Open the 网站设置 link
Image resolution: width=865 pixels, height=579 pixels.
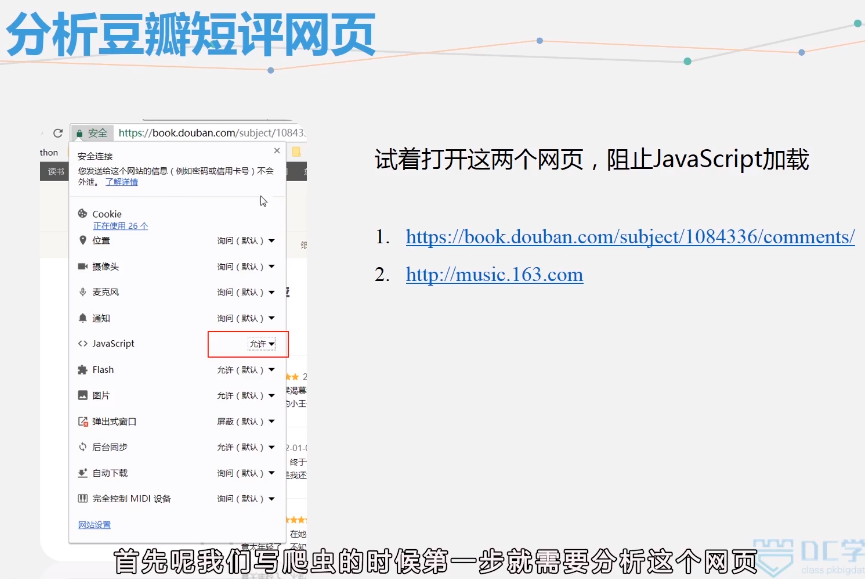(x=94, y=524)
